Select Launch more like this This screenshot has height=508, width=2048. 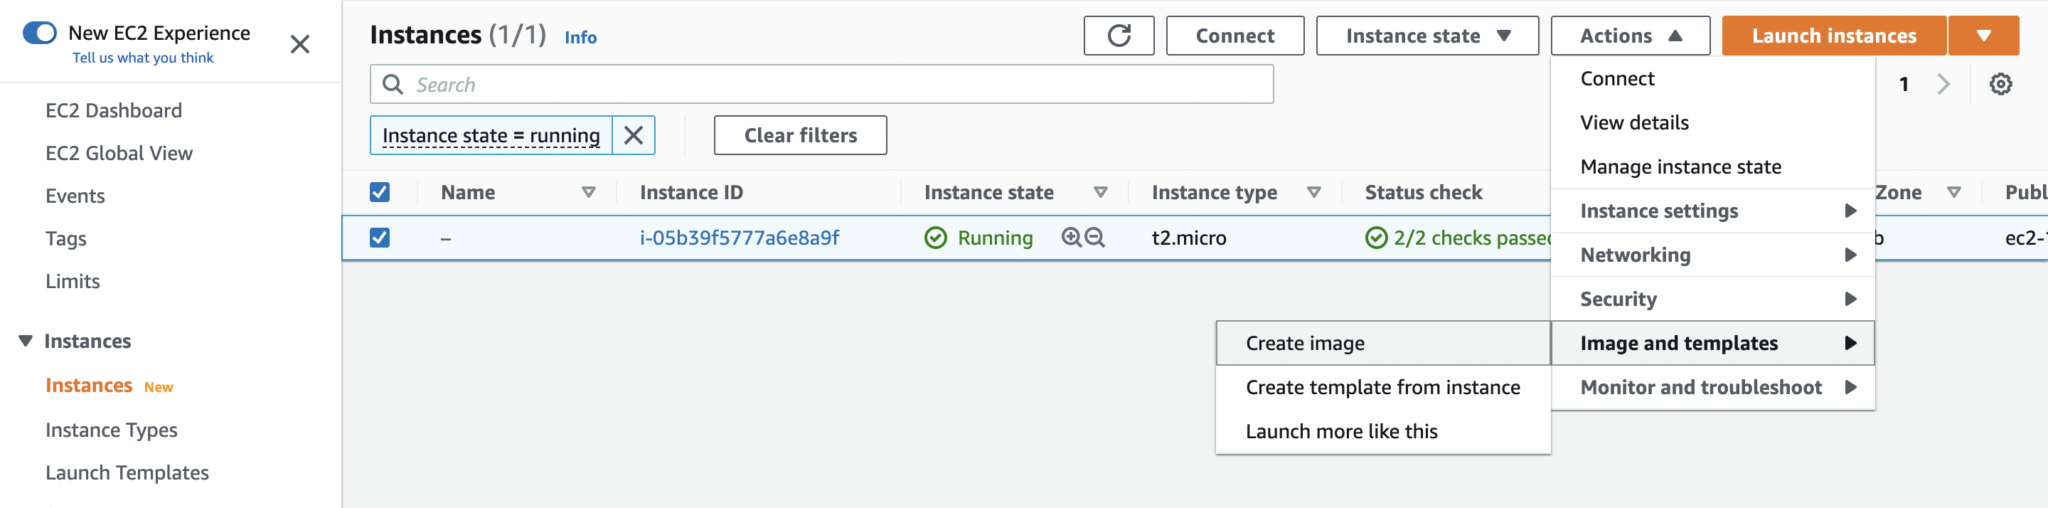click(1383, 431)
